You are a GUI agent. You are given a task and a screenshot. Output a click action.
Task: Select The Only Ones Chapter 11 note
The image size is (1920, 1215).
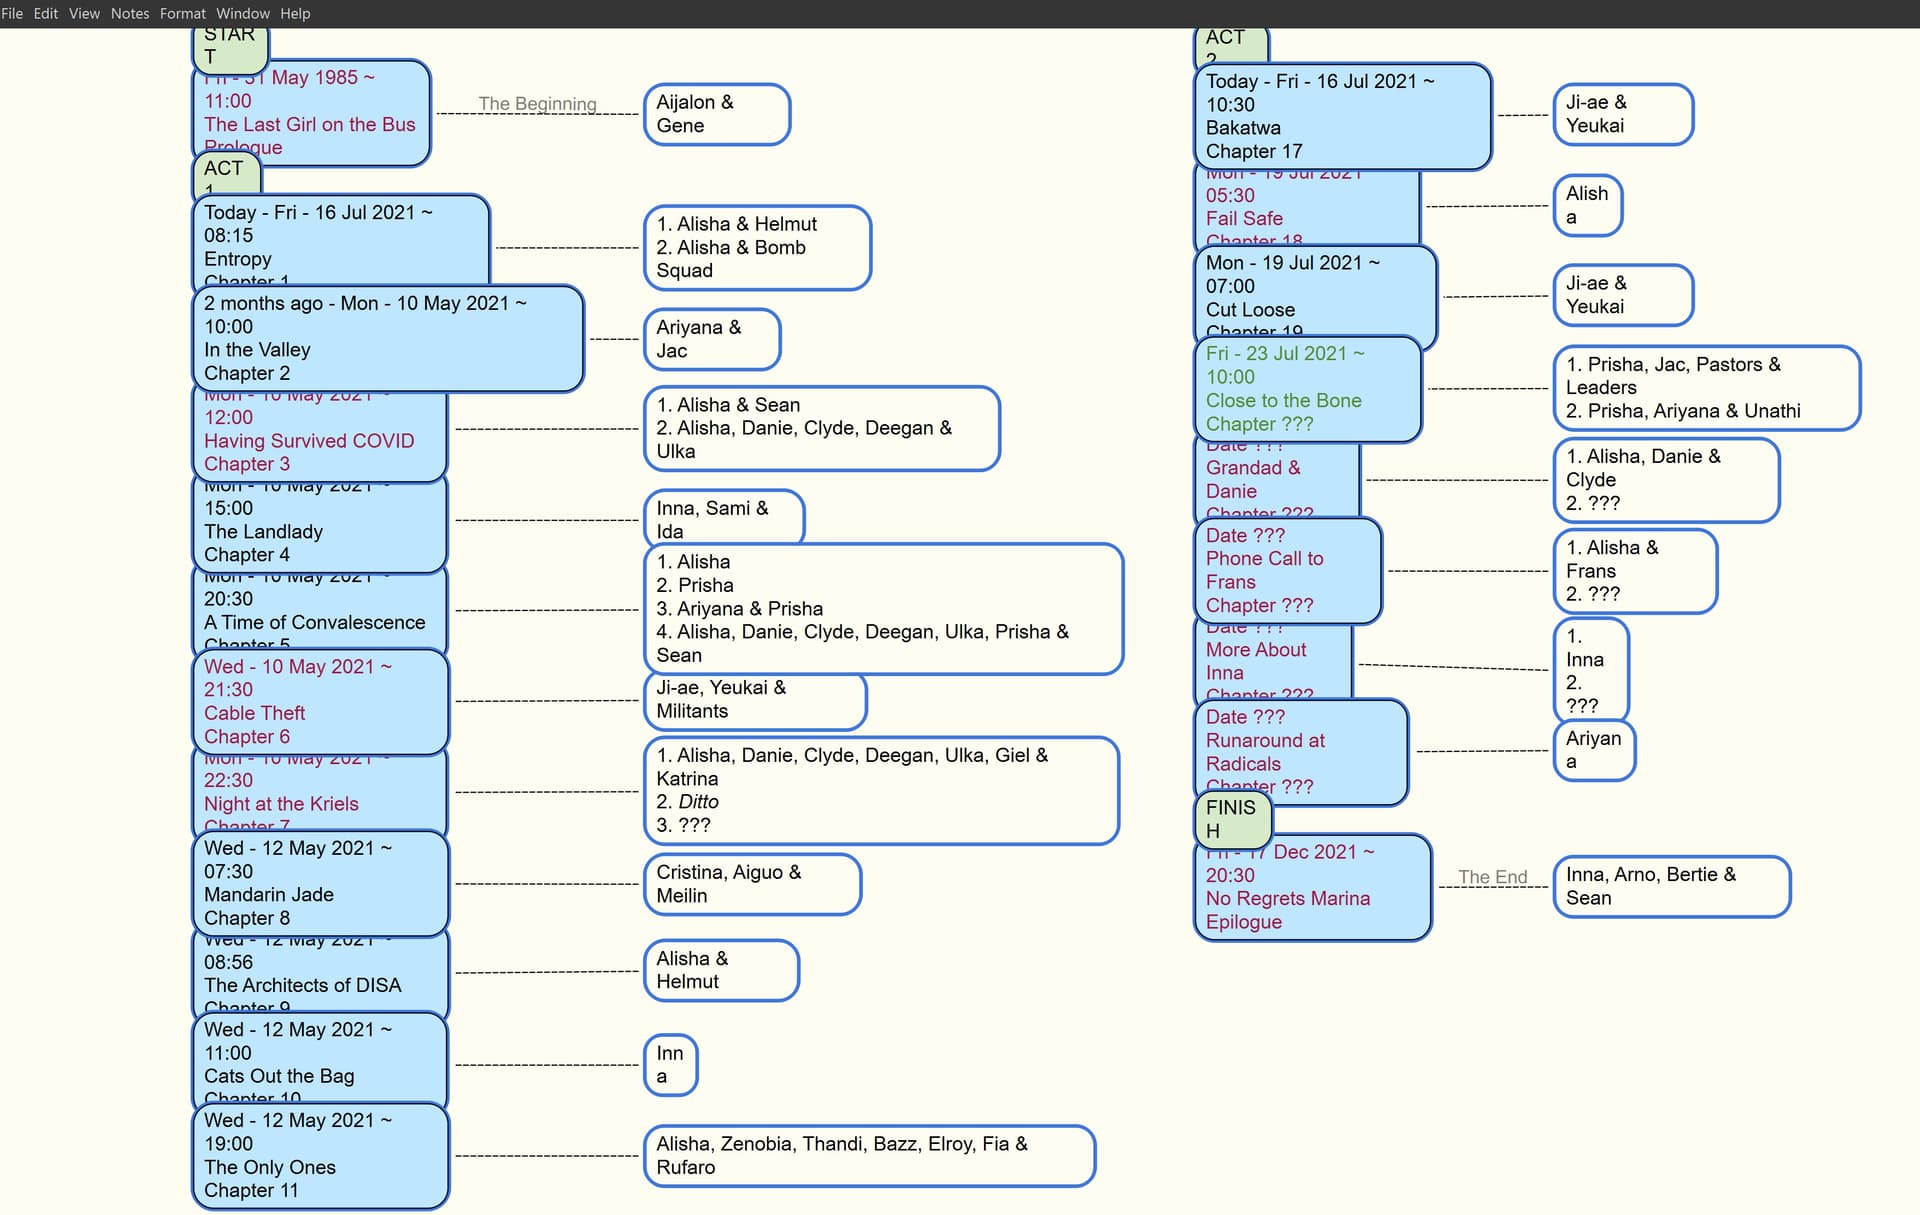click(320, 1156)
